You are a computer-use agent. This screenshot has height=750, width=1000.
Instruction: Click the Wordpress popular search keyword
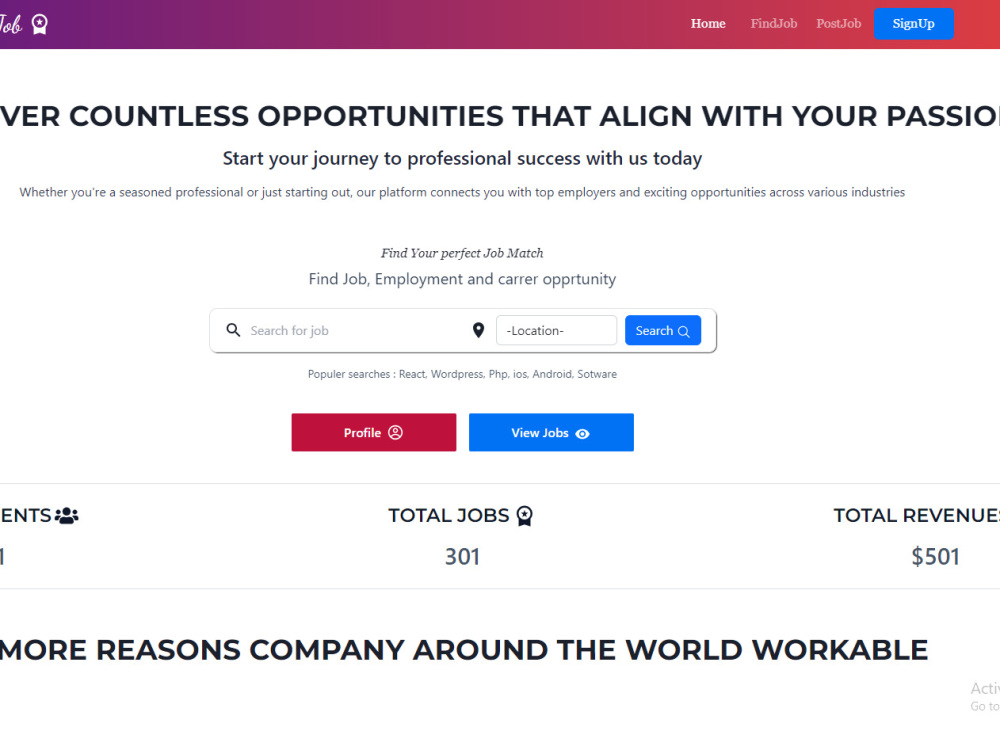(457, 373)
